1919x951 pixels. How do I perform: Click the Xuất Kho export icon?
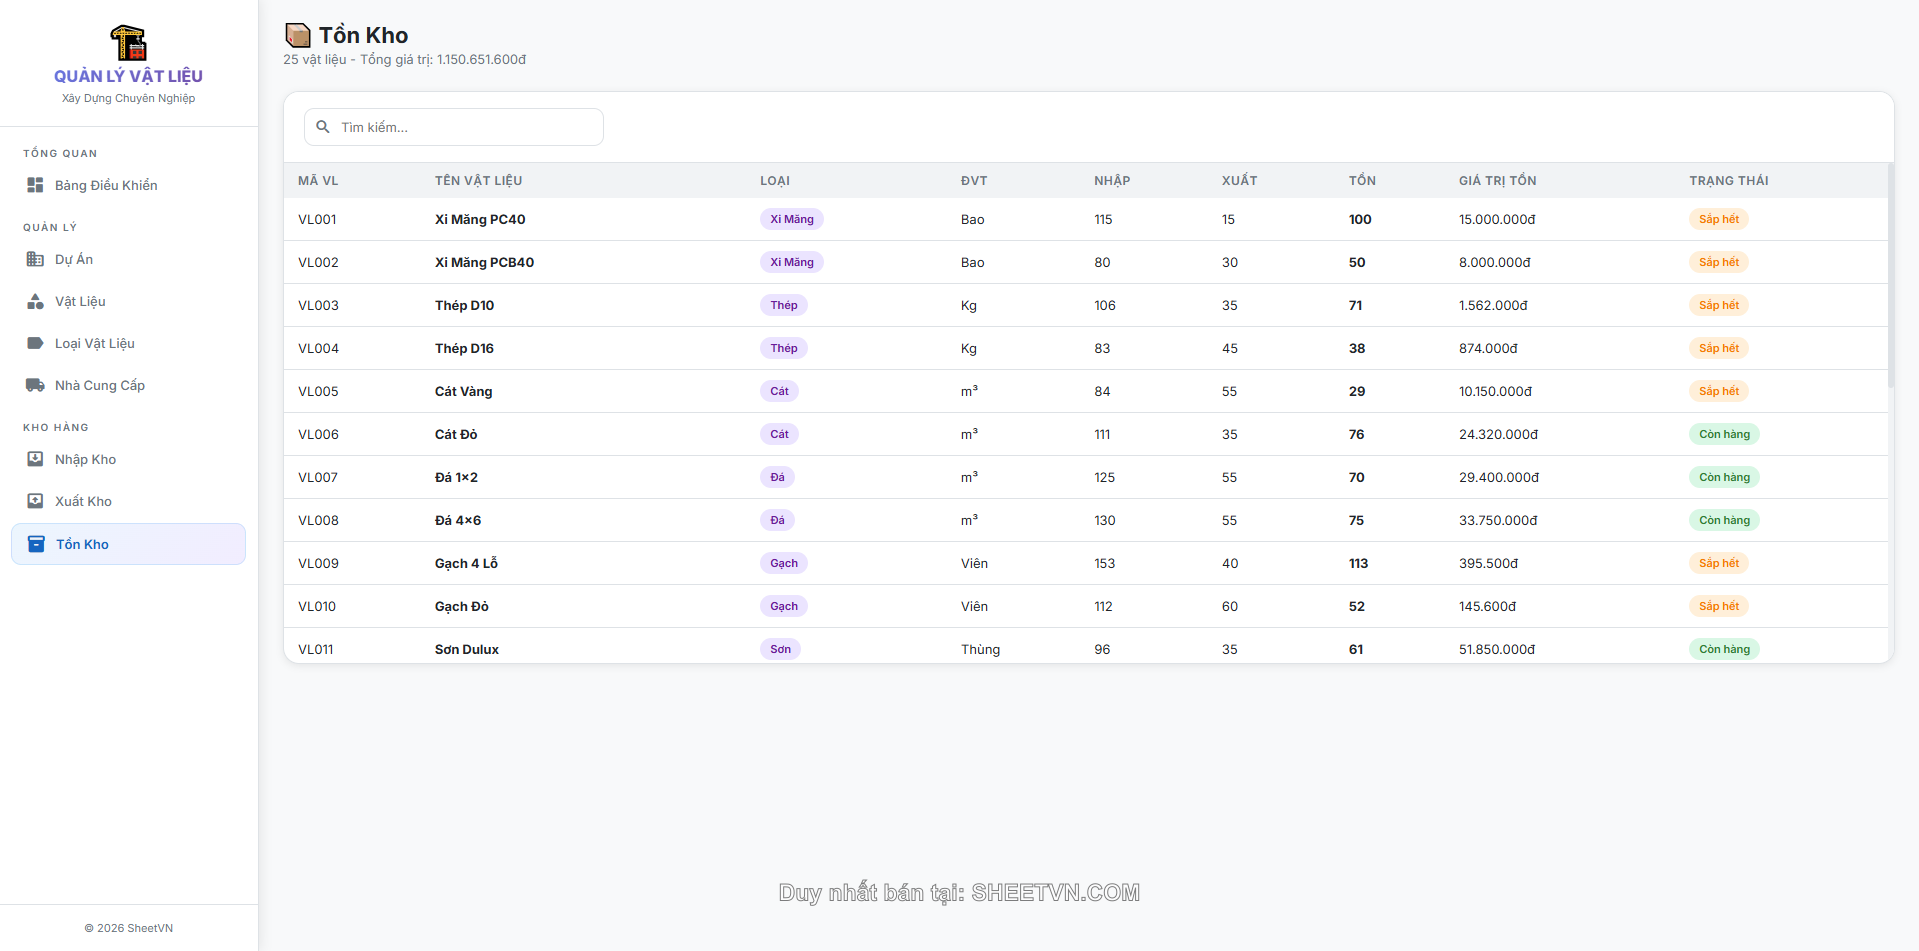tap(35, 501)
